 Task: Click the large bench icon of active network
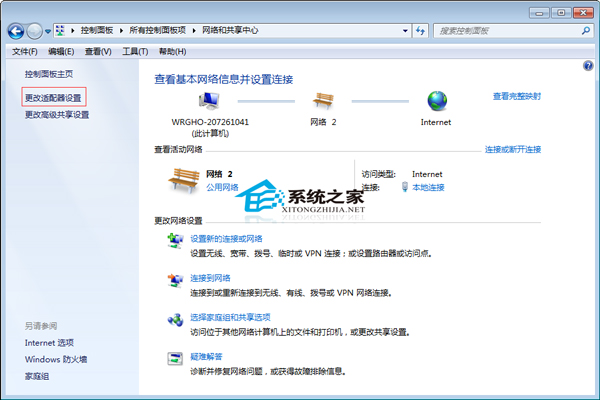coord(184,180)
